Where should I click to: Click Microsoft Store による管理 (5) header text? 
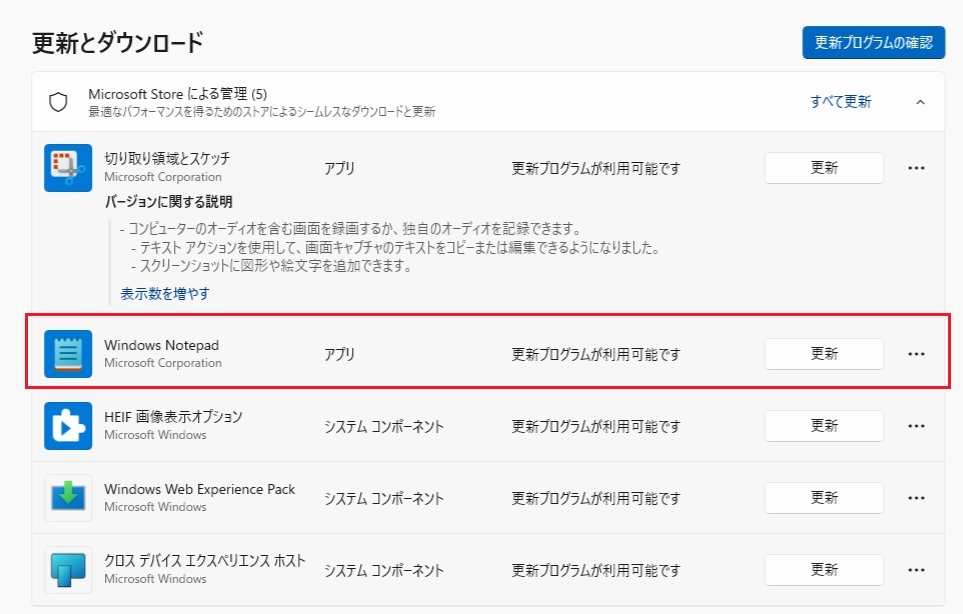pyautogui.click(x=177, y=94)
